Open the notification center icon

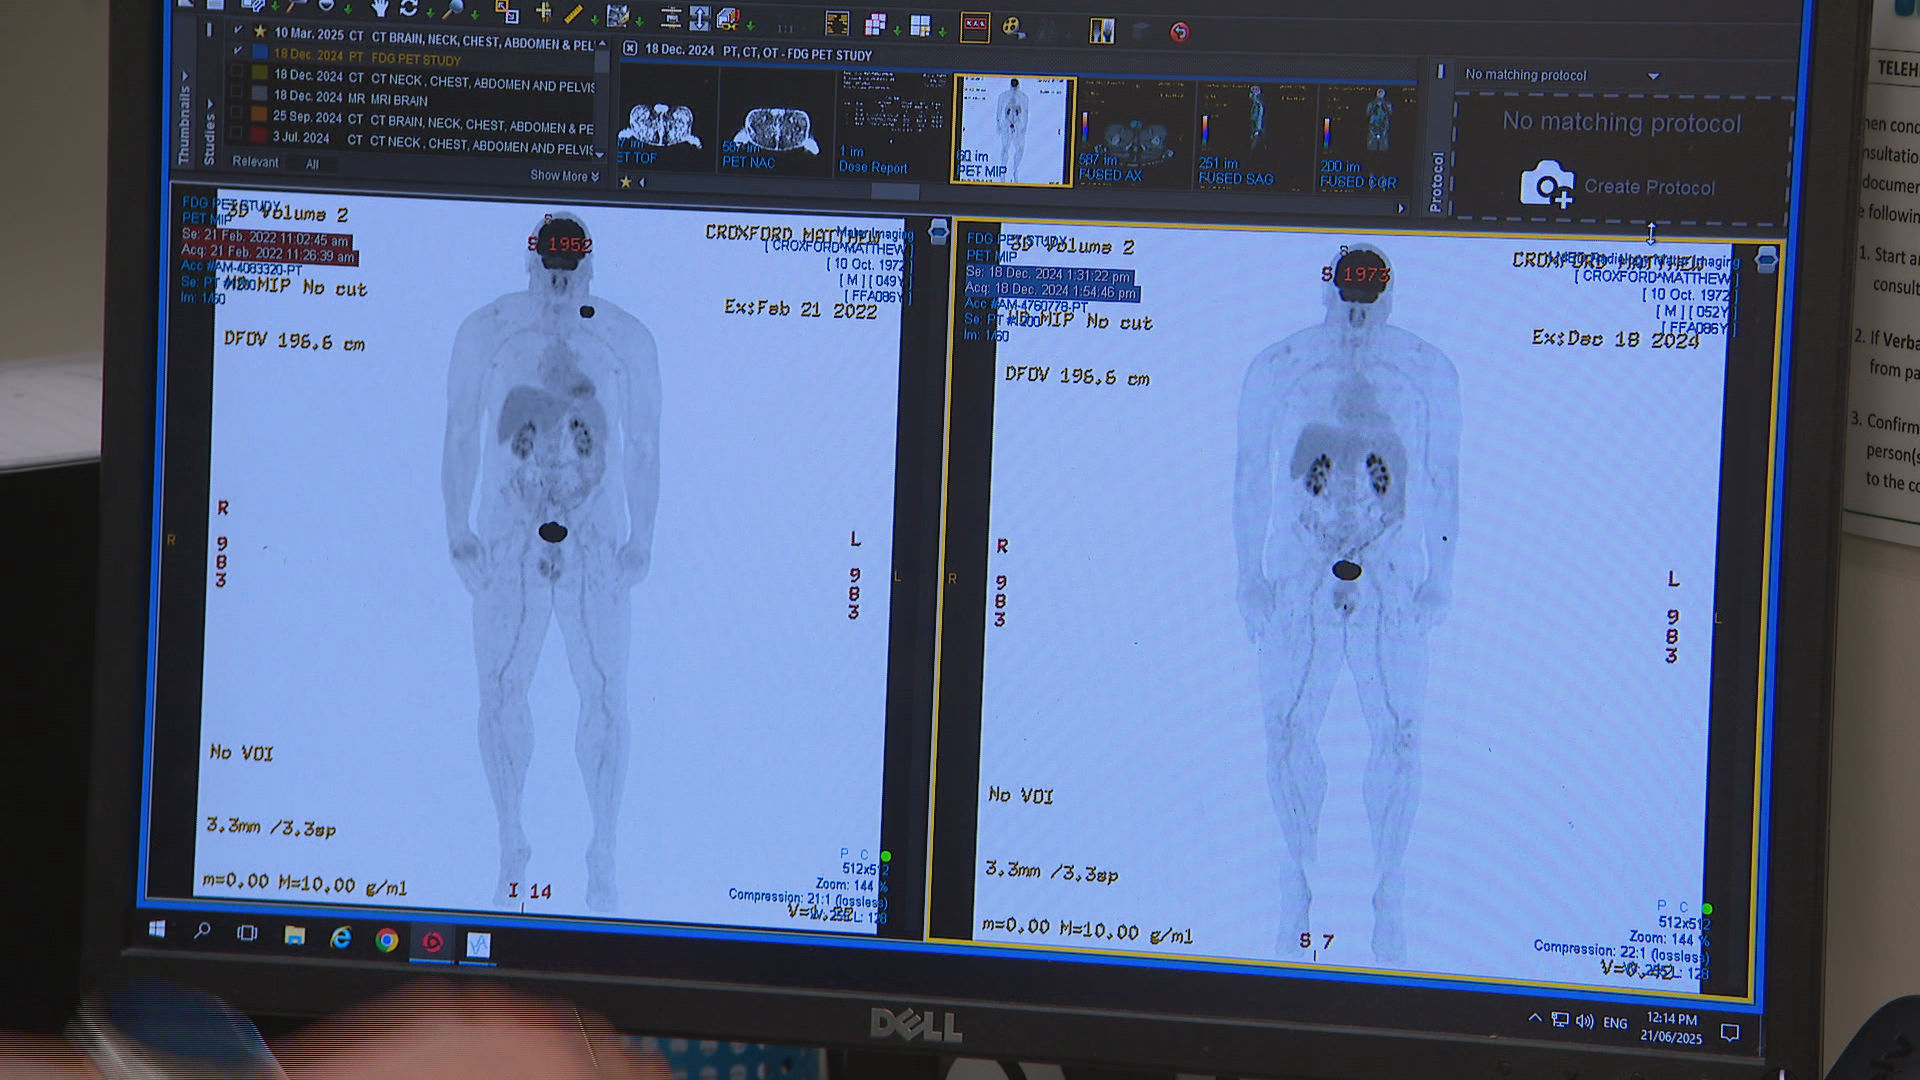pyautogui.click(x=1730, y=1032)
